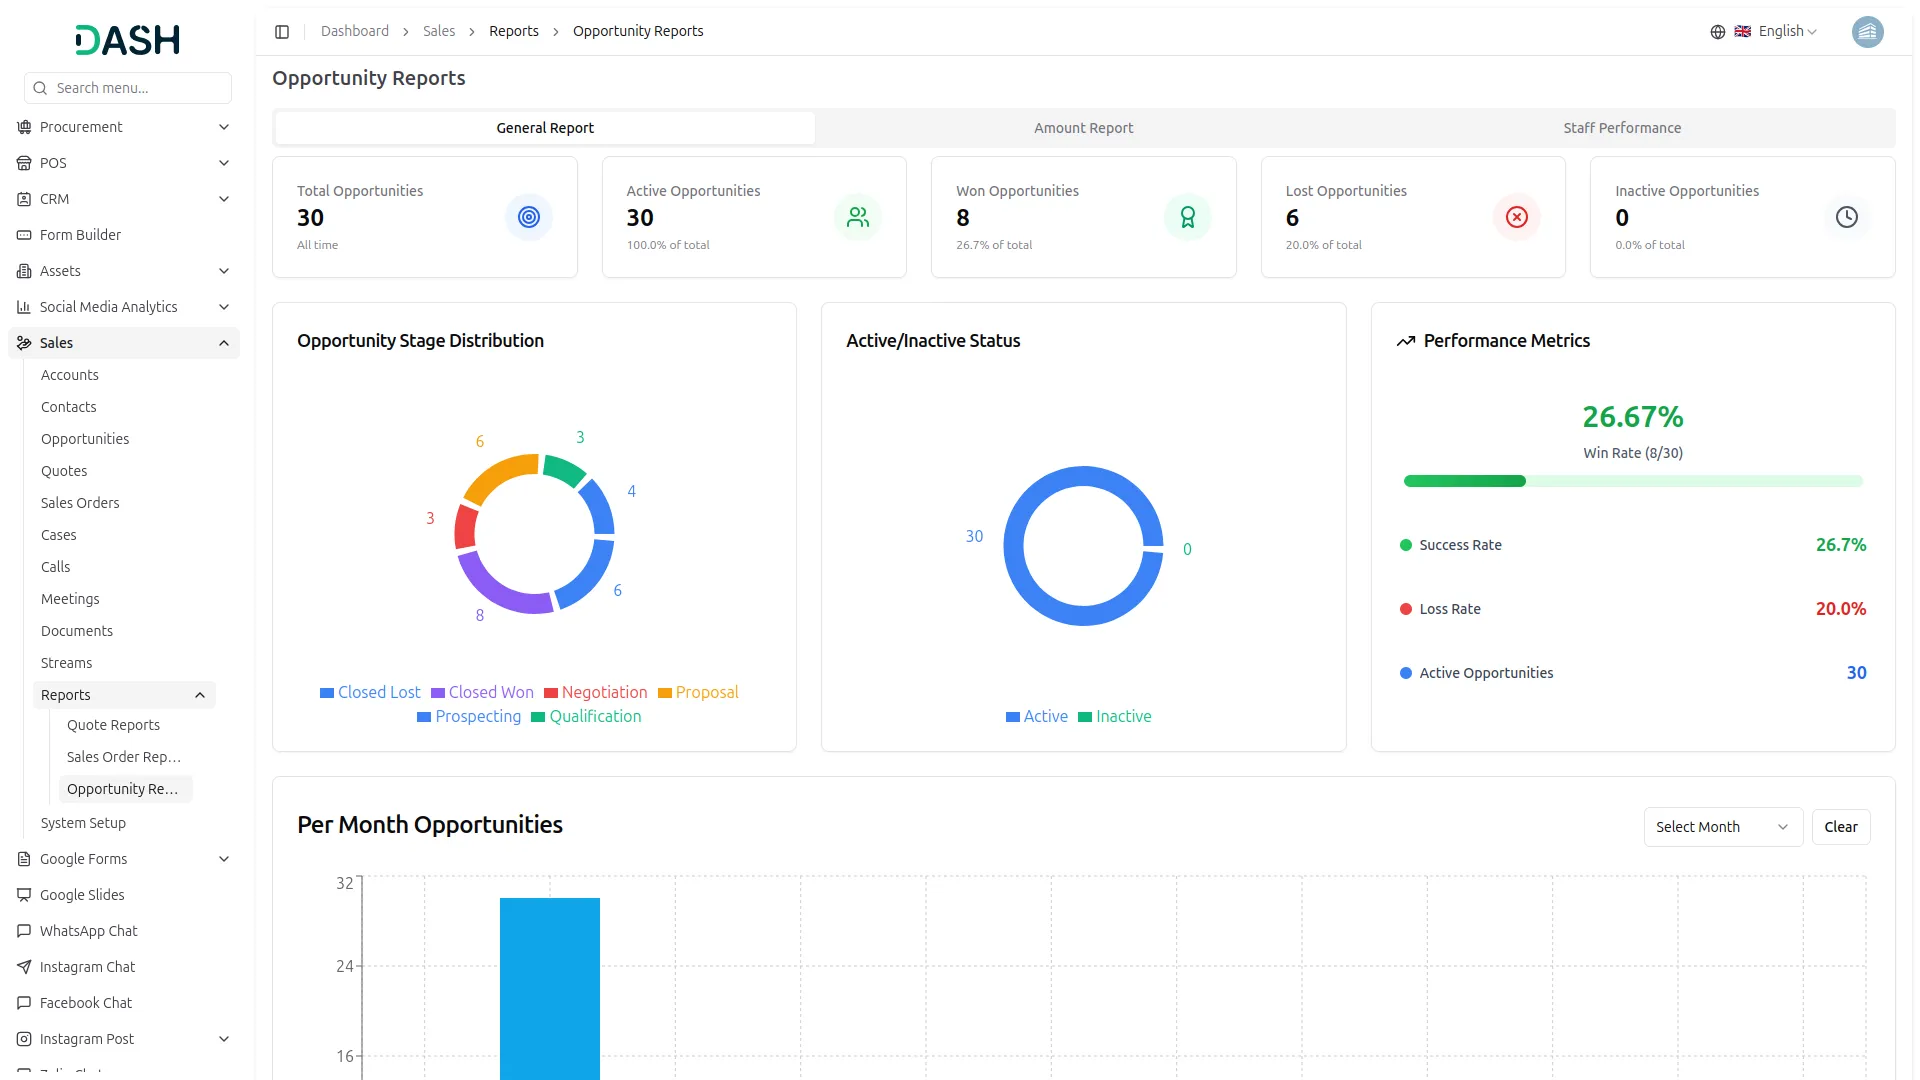Click the Won Opportunities award icon
The width and height of the screenshot is (1920, 1080).
(x=1187, y=217)
